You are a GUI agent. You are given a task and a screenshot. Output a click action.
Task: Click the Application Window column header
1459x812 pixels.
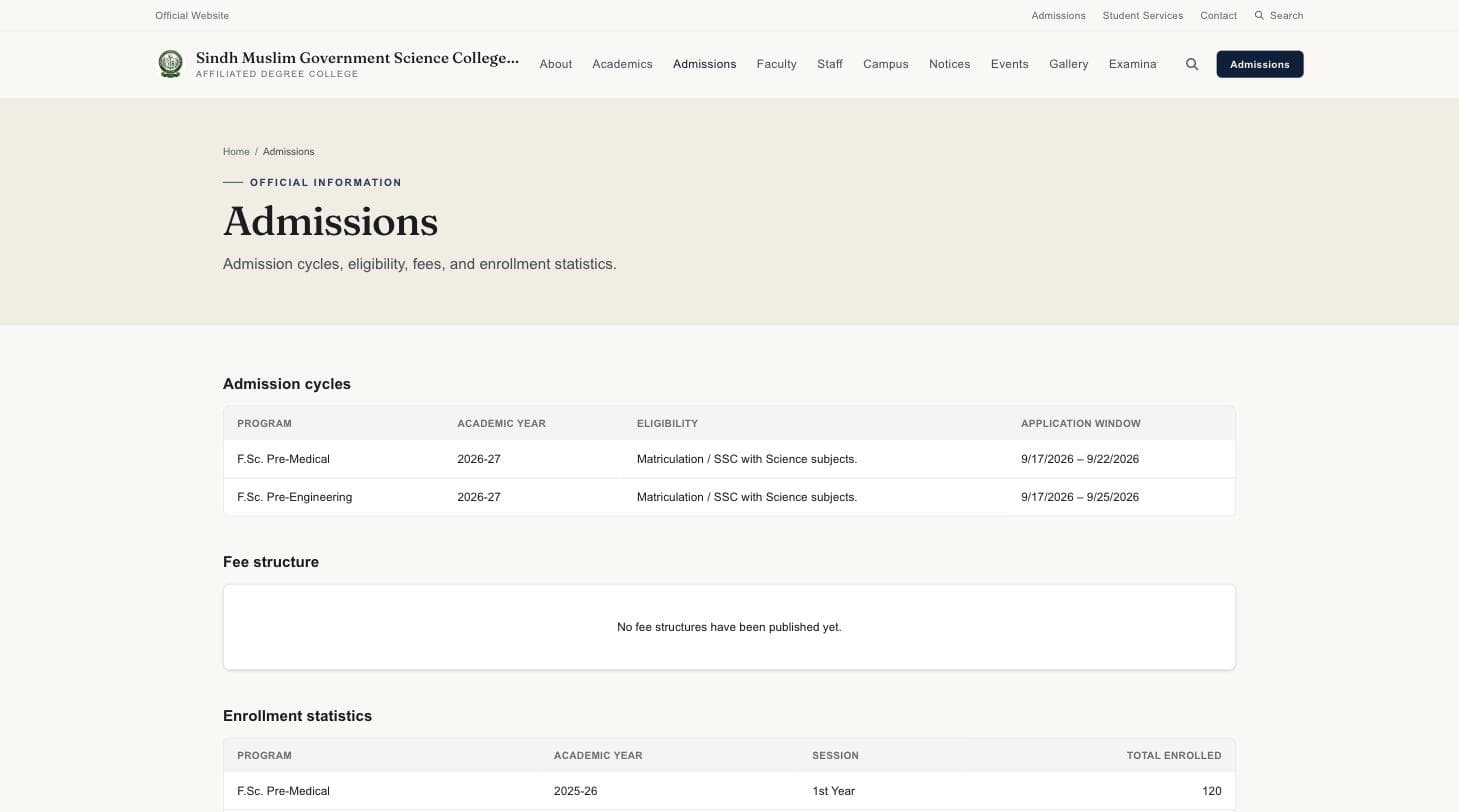1081,424
